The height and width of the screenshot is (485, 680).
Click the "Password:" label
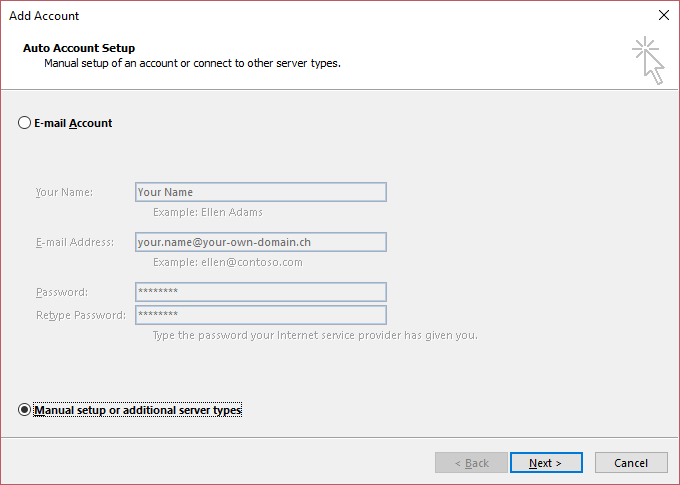[62, 292]
